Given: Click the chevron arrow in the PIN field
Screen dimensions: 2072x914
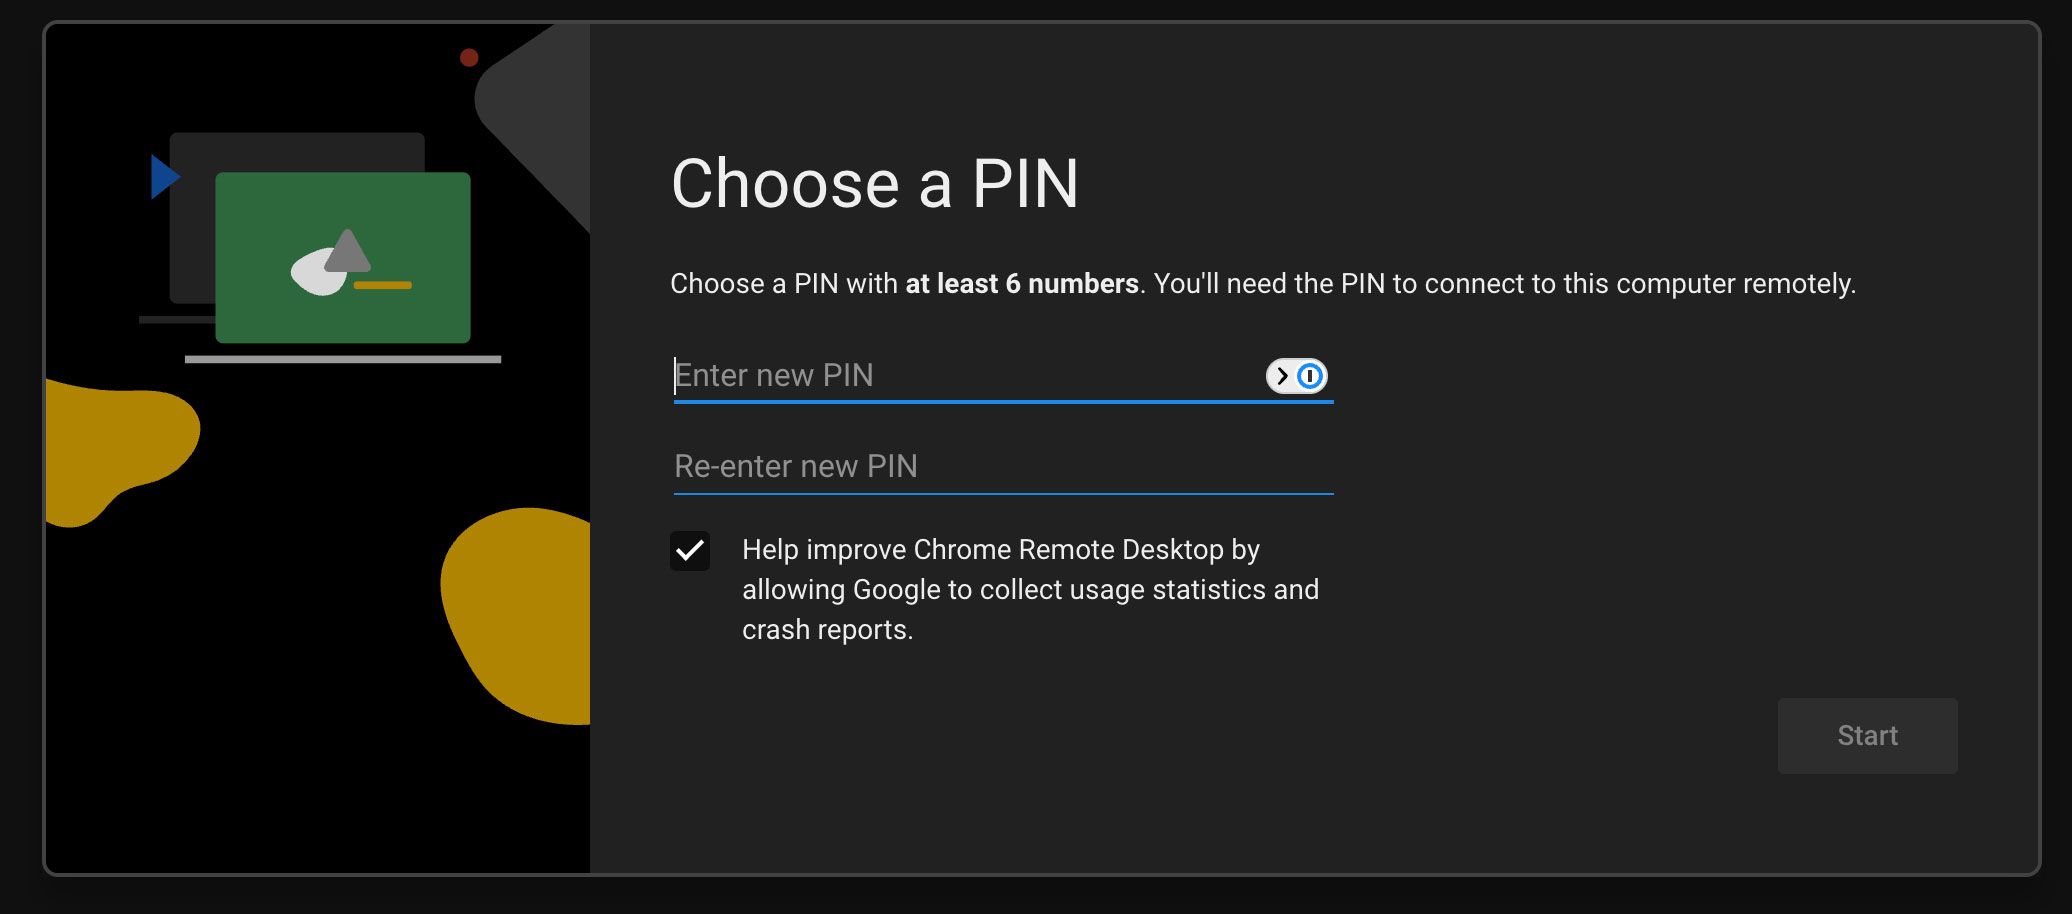Looking at the screenshot, I should tap(1282, 376).
